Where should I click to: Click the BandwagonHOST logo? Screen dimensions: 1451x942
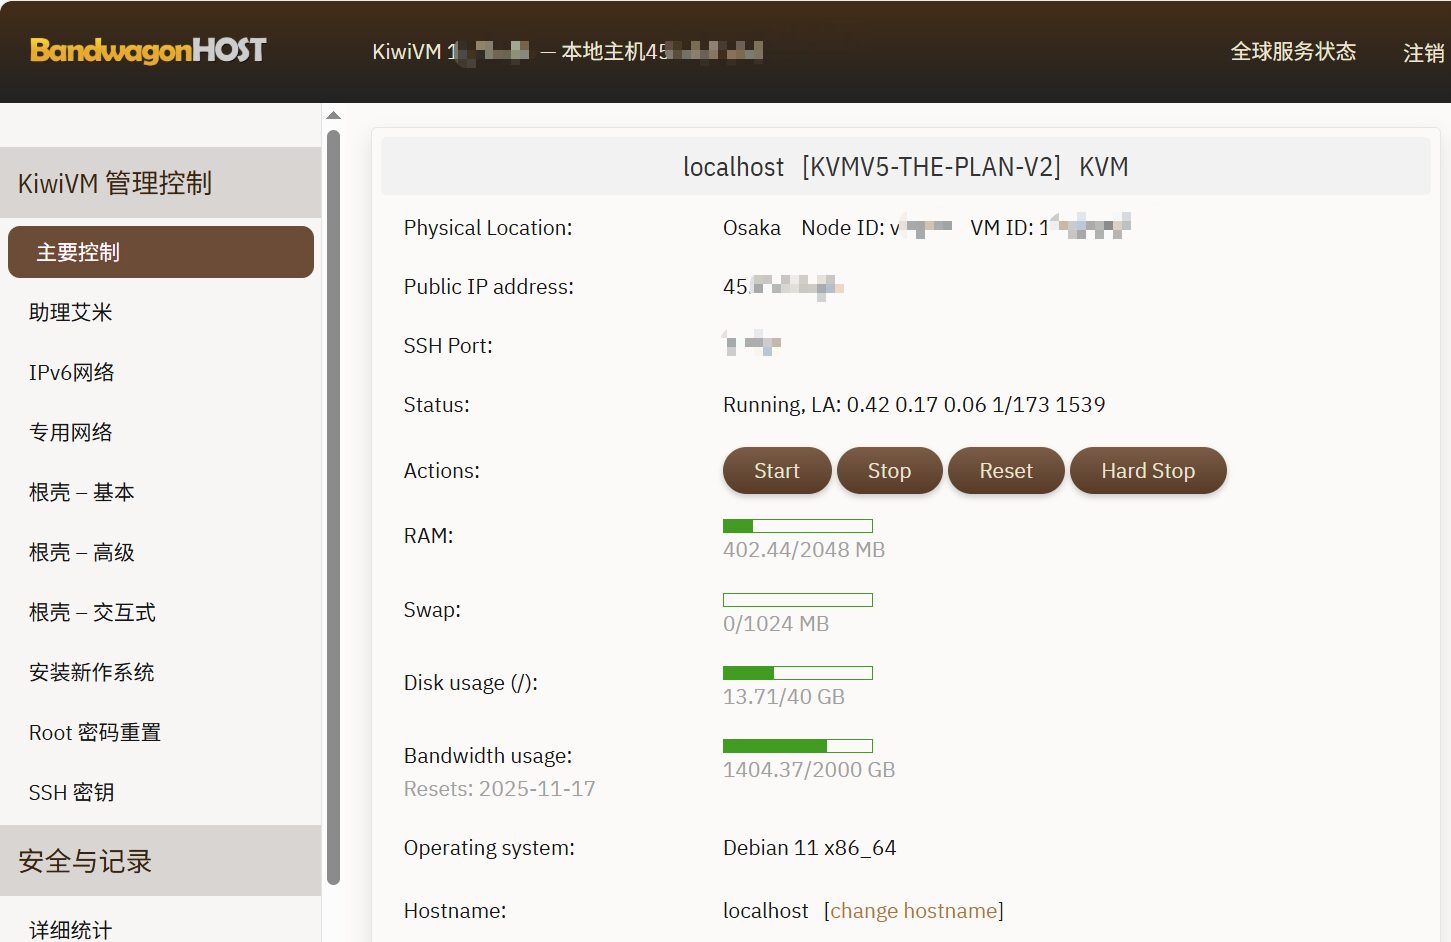148,50
